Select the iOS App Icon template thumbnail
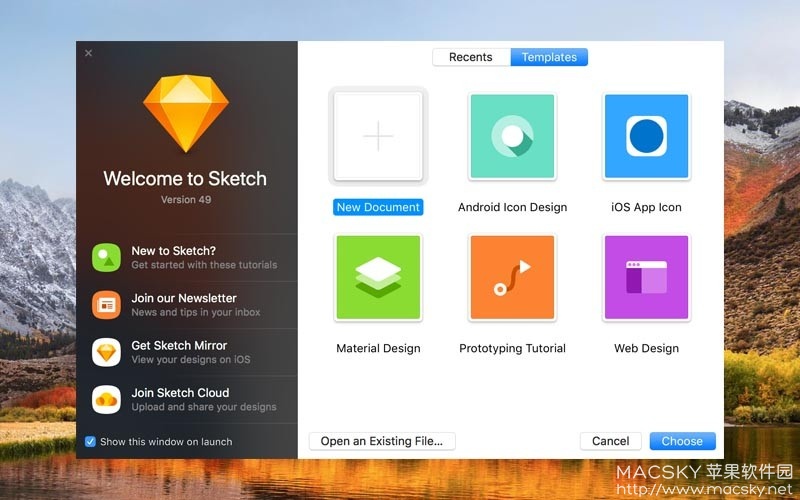 click(646, 136)
